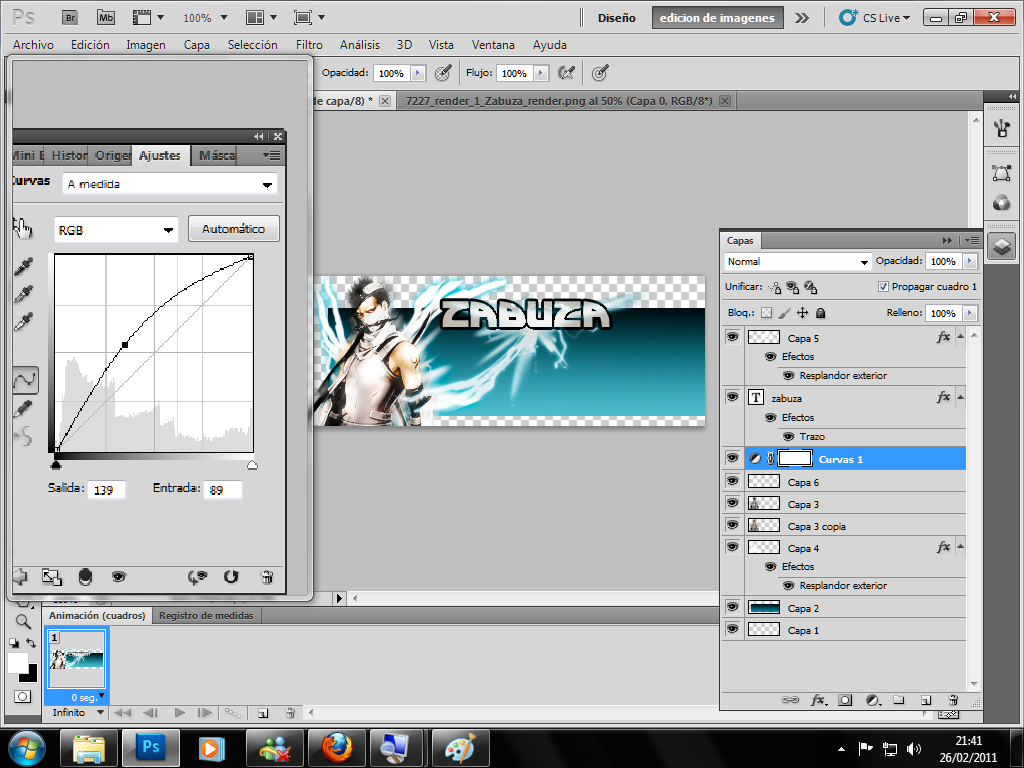Switch to the Diseño workspace

pos(616,18)
